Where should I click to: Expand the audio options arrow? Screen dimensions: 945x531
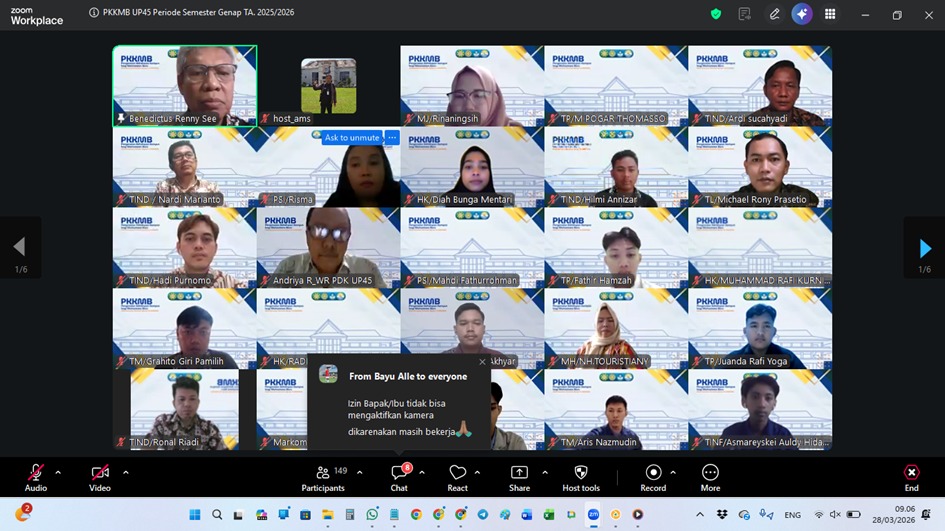pyautogui.click(x=58, y=472)
